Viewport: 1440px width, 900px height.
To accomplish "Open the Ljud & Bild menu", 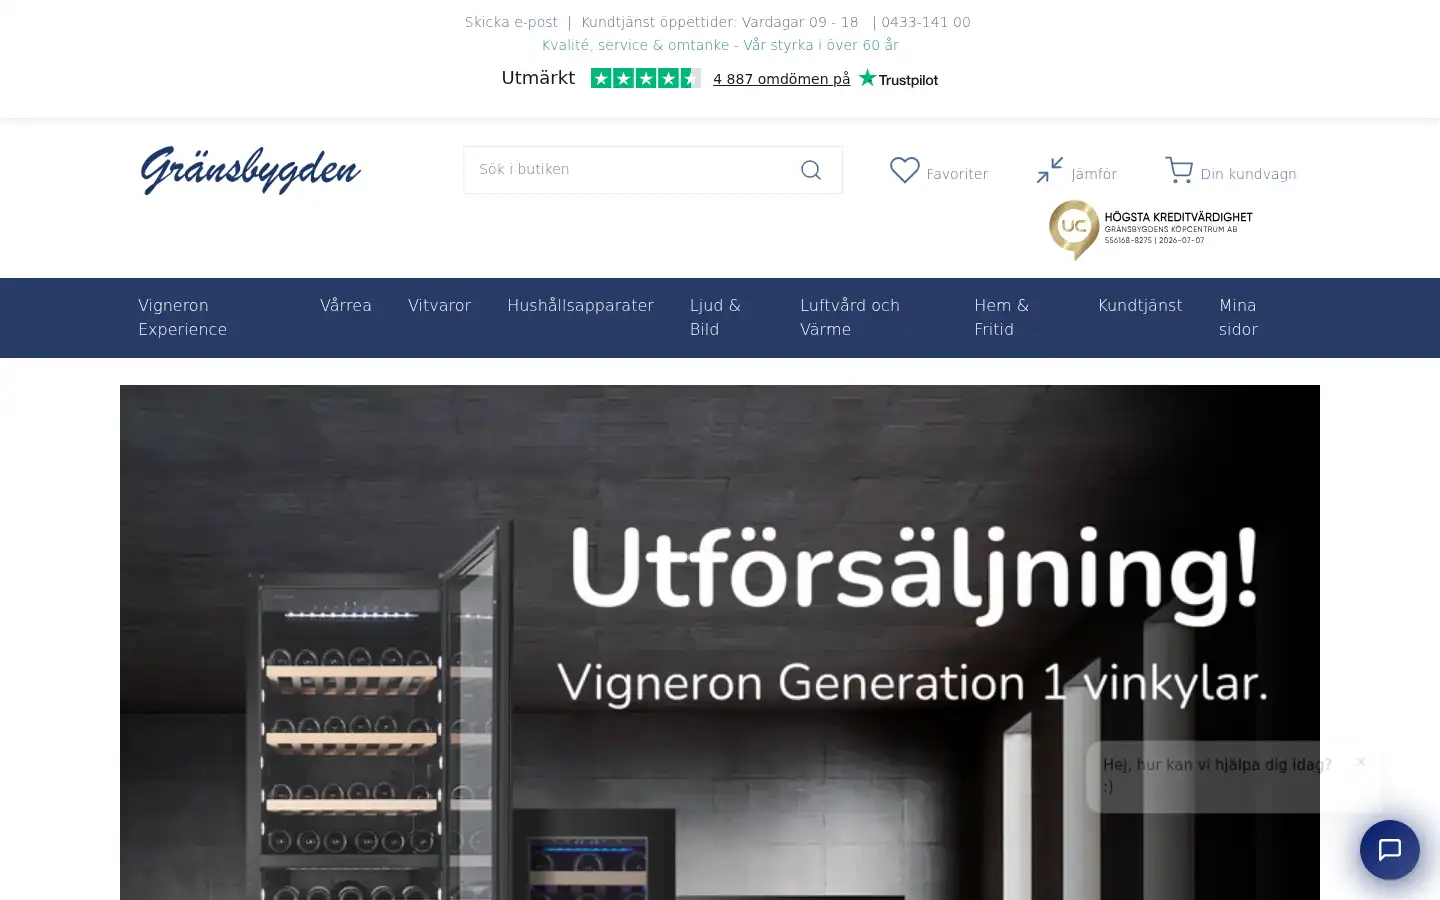I will click(716, 317).
